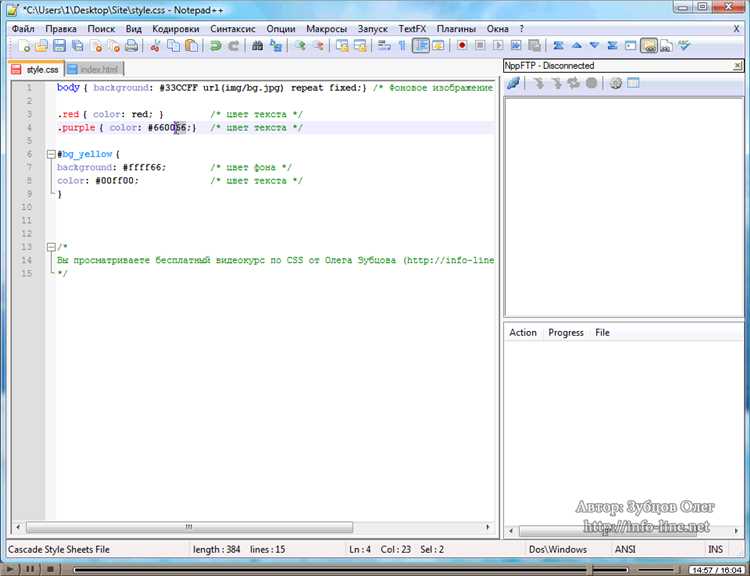Click the Progress column header in NppFTP
The image size is (750, 576).
point(565,332)
